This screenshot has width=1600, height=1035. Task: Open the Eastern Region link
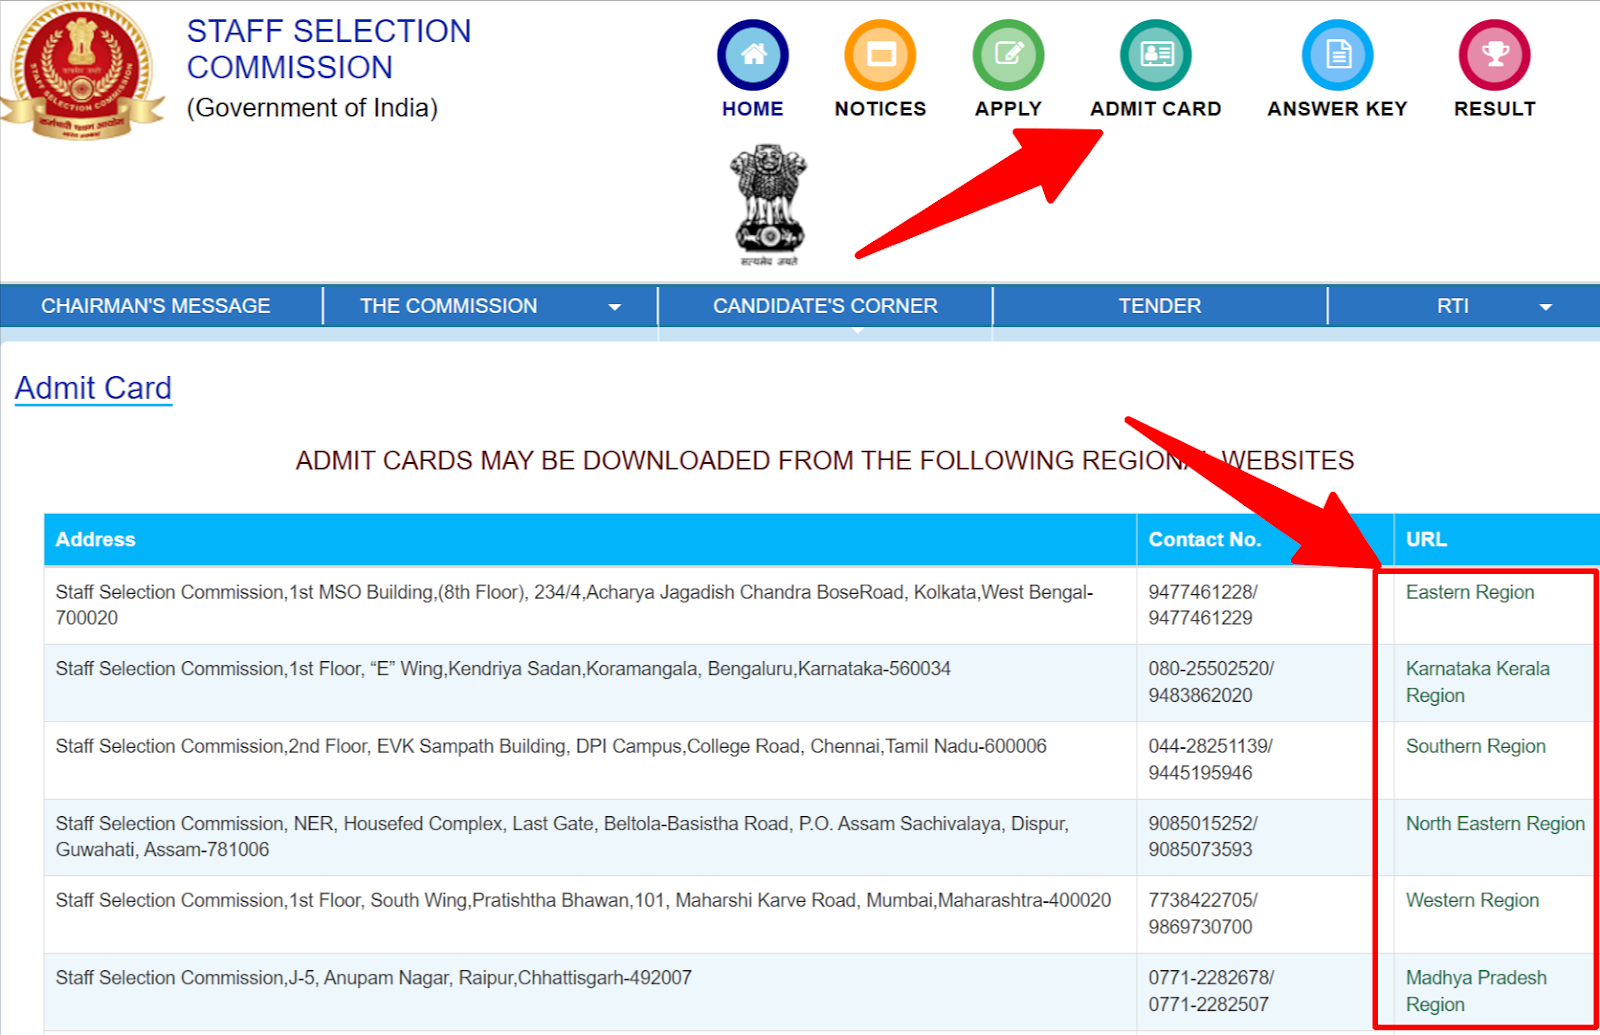coord(1469,592)
